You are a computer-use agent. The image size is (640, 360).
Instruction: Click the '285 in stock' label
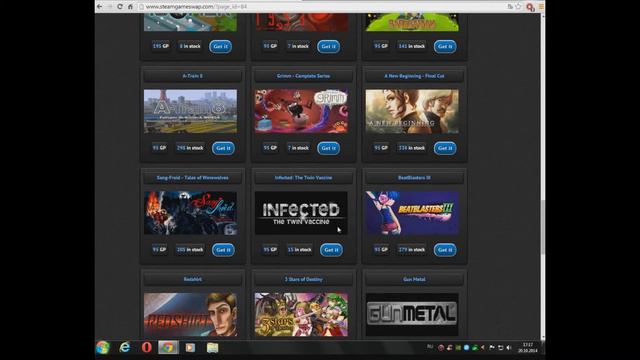tap(190, 249)
